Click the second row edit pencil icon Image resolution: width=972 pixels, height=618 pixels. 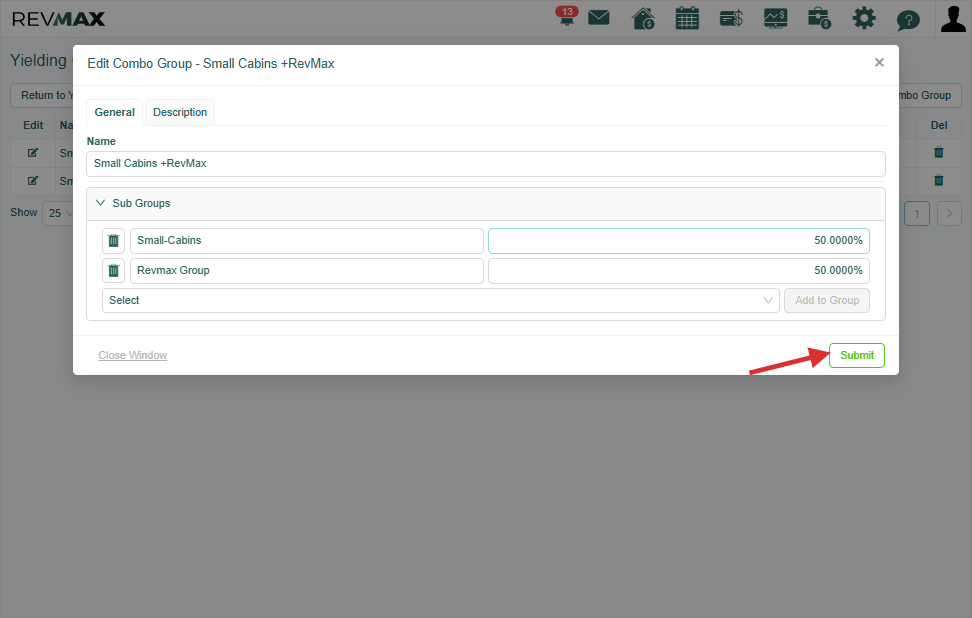(x=33, y=181)
